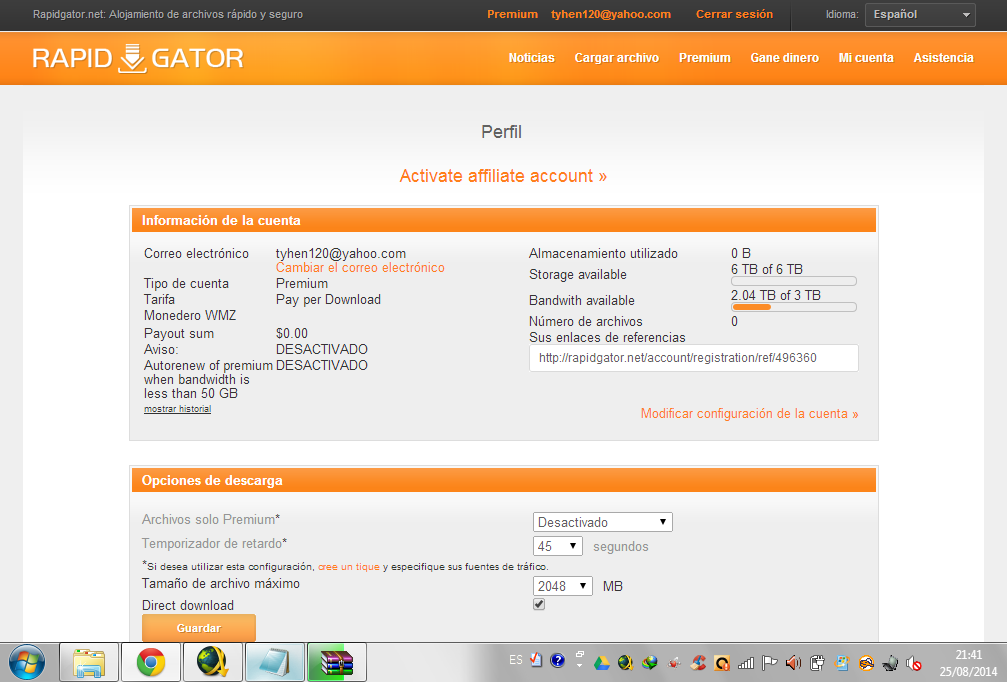Open the notepad application in the taskbar
Screen dimensions: 1007x682
(x=274, y=662)
